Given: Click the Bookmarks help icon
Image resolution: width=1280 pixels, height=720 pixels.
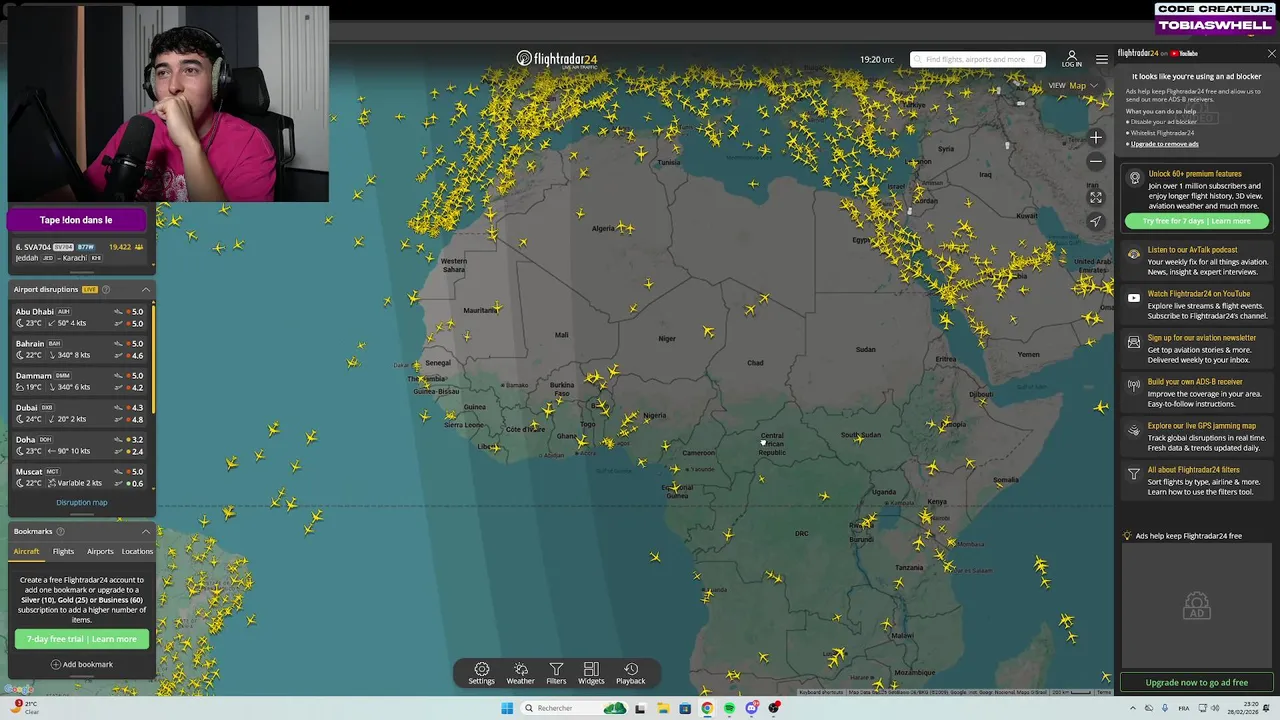Looking at the screenshot, I should pyautogui.click(x=60, y=532).
